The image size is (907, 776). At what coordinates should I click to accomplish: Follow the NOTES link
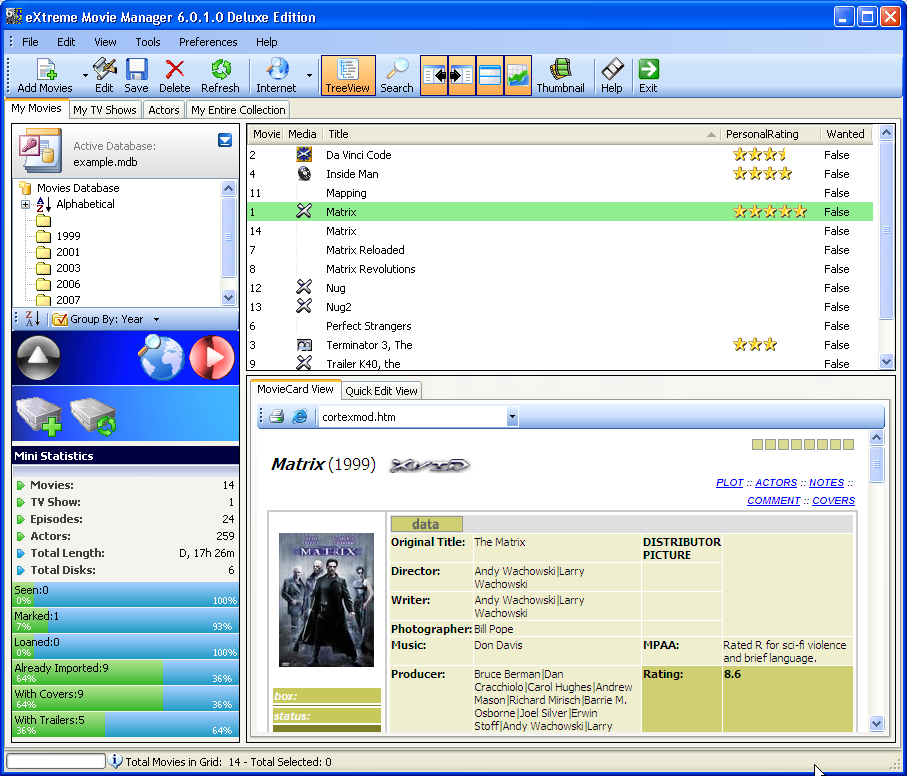[x=826, y=482]
